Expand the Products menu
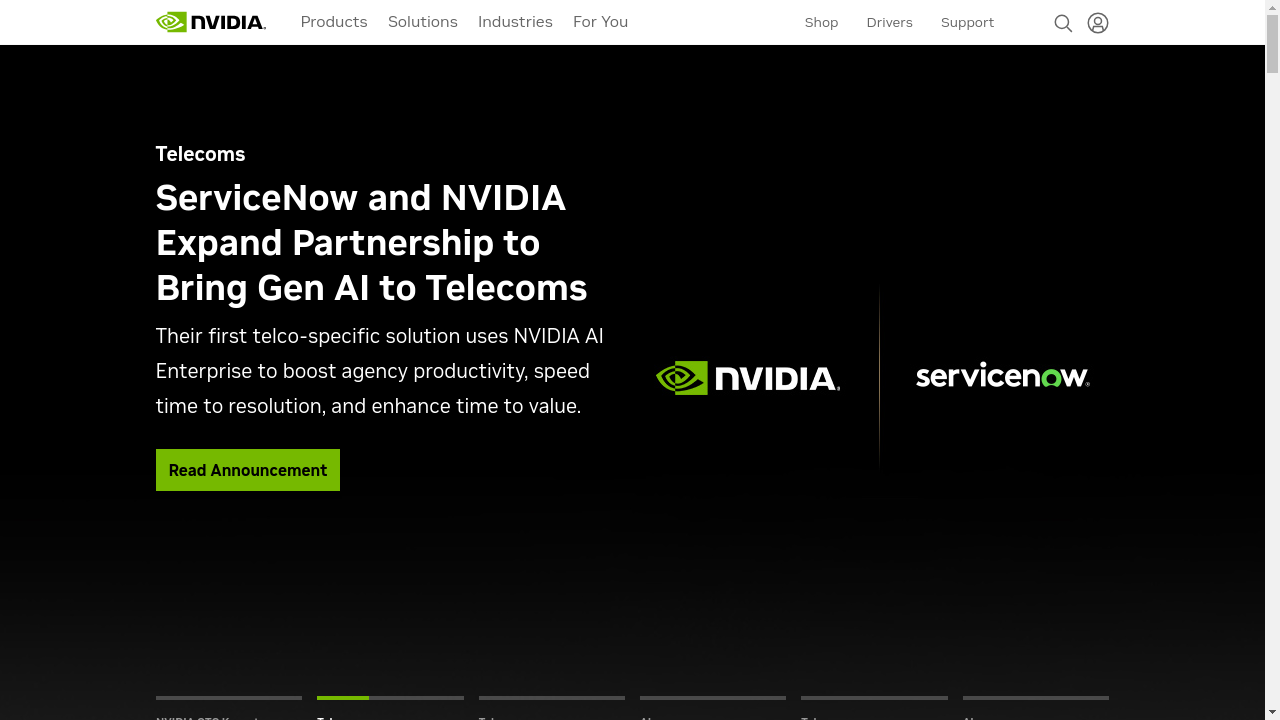This screenshot has width=1280, height=720. click(x=334, y=22)
